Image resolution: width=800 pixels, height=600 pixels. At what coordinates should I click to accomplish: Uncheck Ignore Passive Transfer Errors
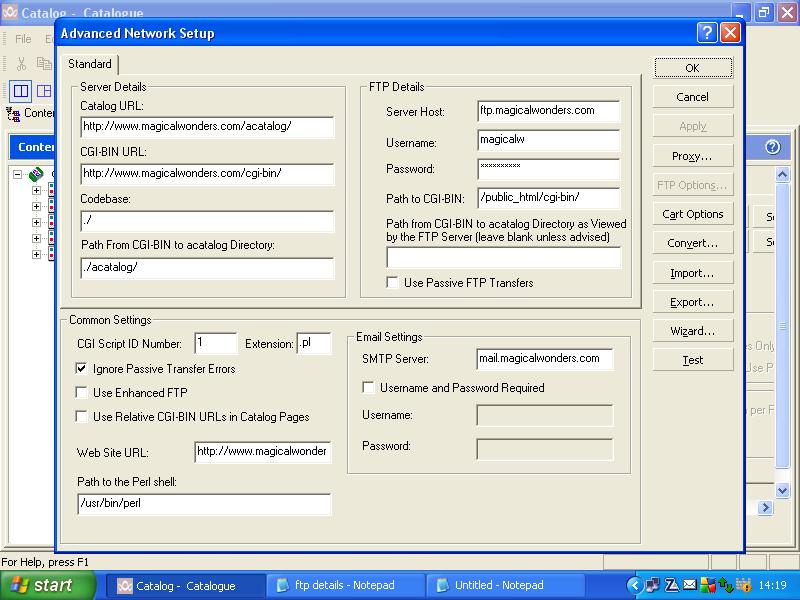82,369
